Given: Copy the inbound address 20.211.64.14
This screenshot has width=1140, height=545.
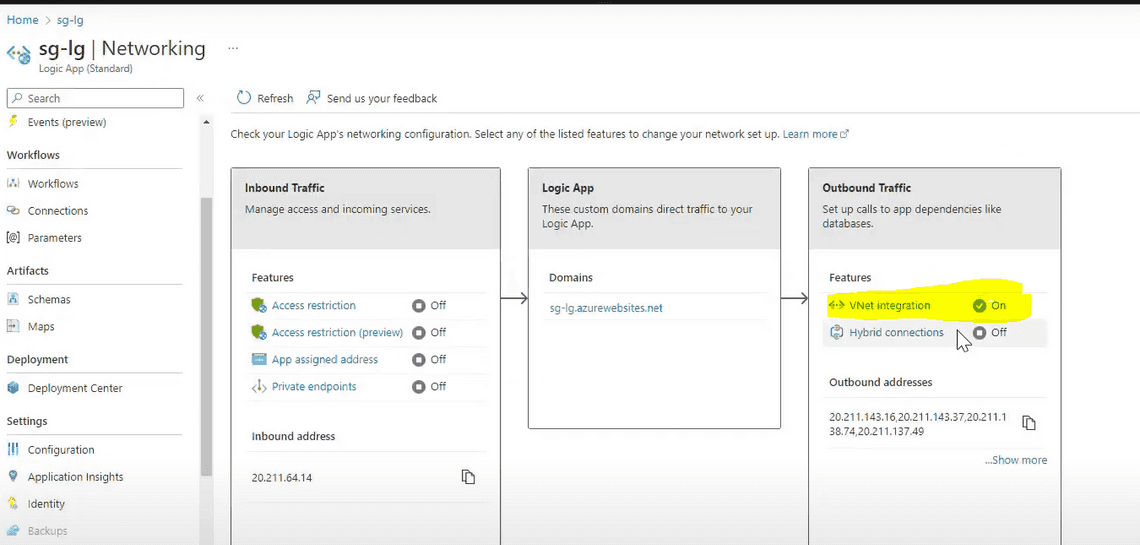Looking at the screenshot, I should click(468, 477).
